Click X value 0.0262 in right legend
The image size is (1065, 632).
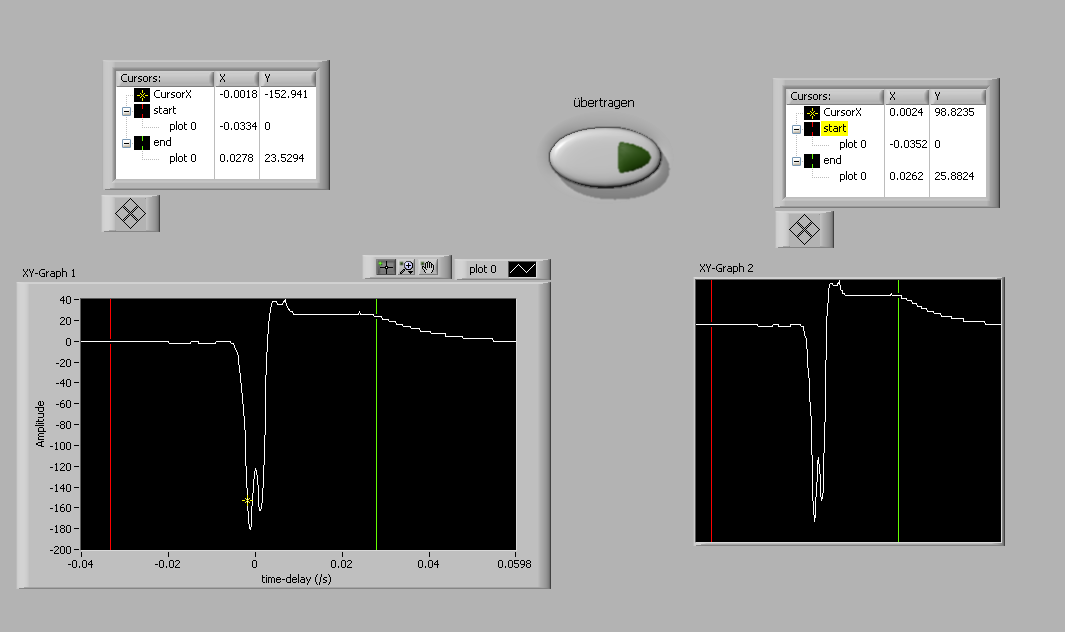906,176
